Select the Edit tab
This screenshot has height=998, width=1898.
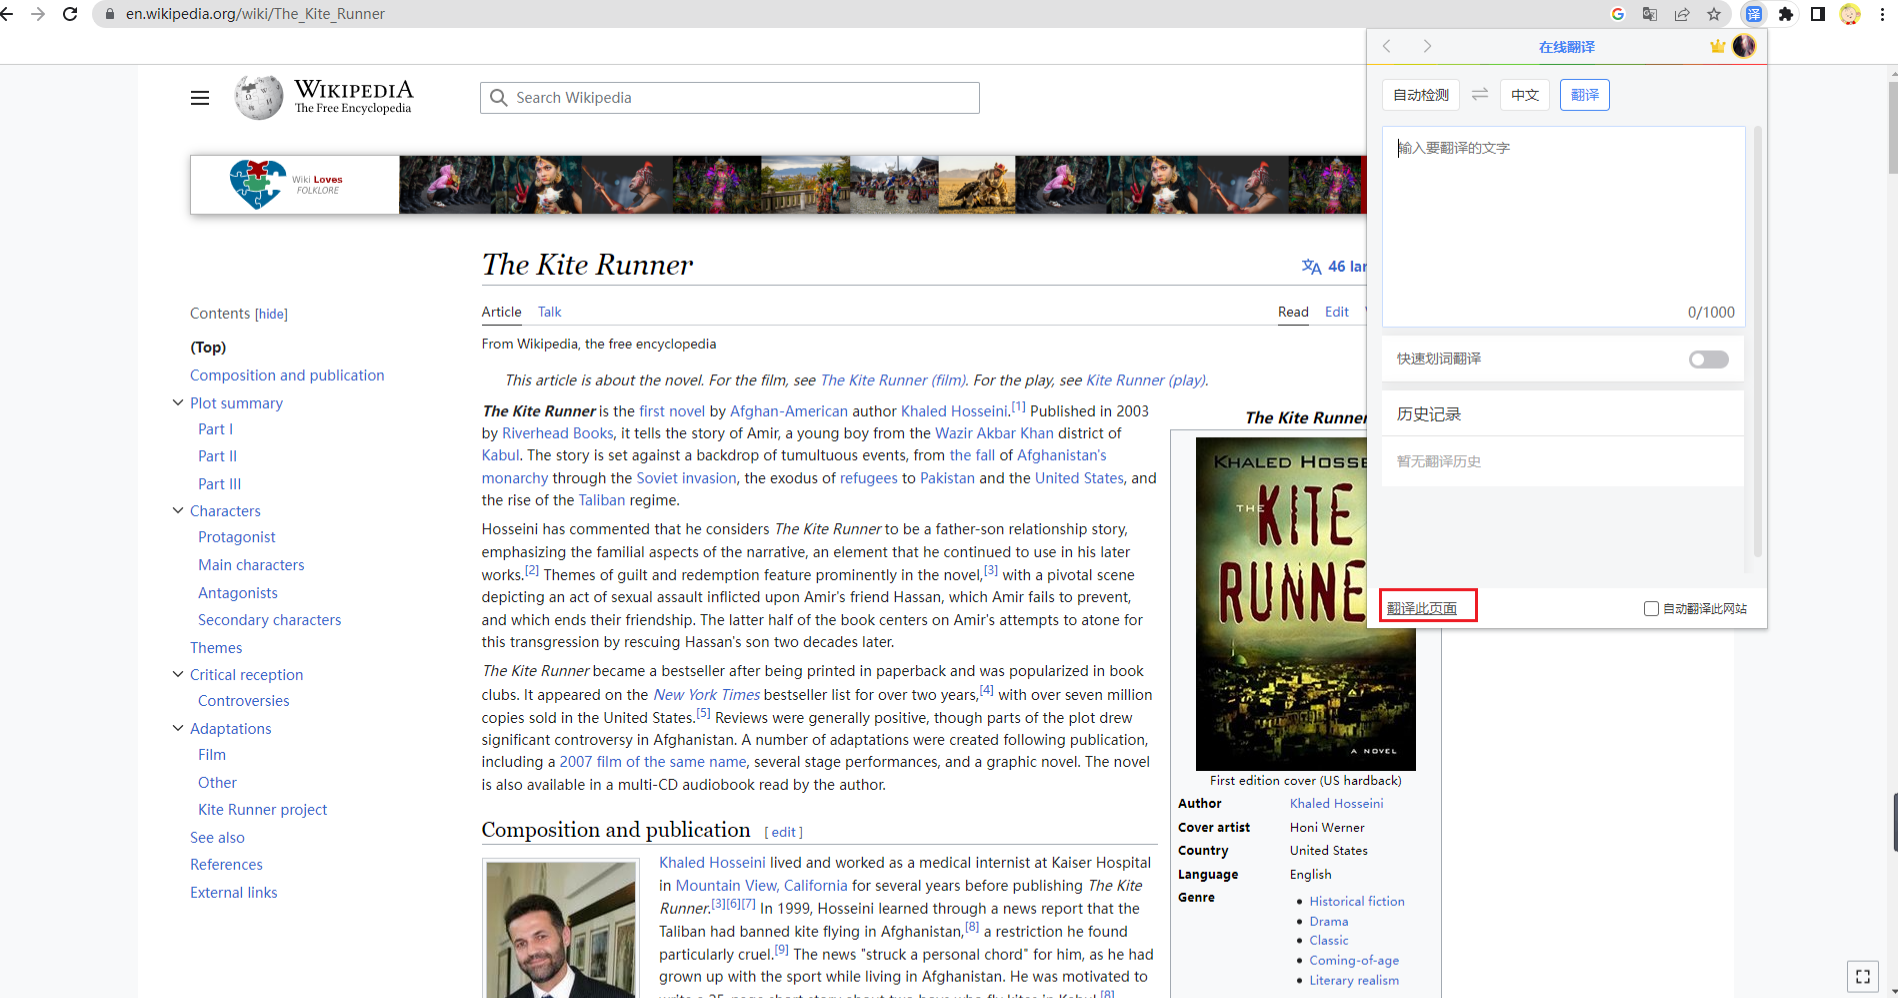click(x=1337, y=312)
